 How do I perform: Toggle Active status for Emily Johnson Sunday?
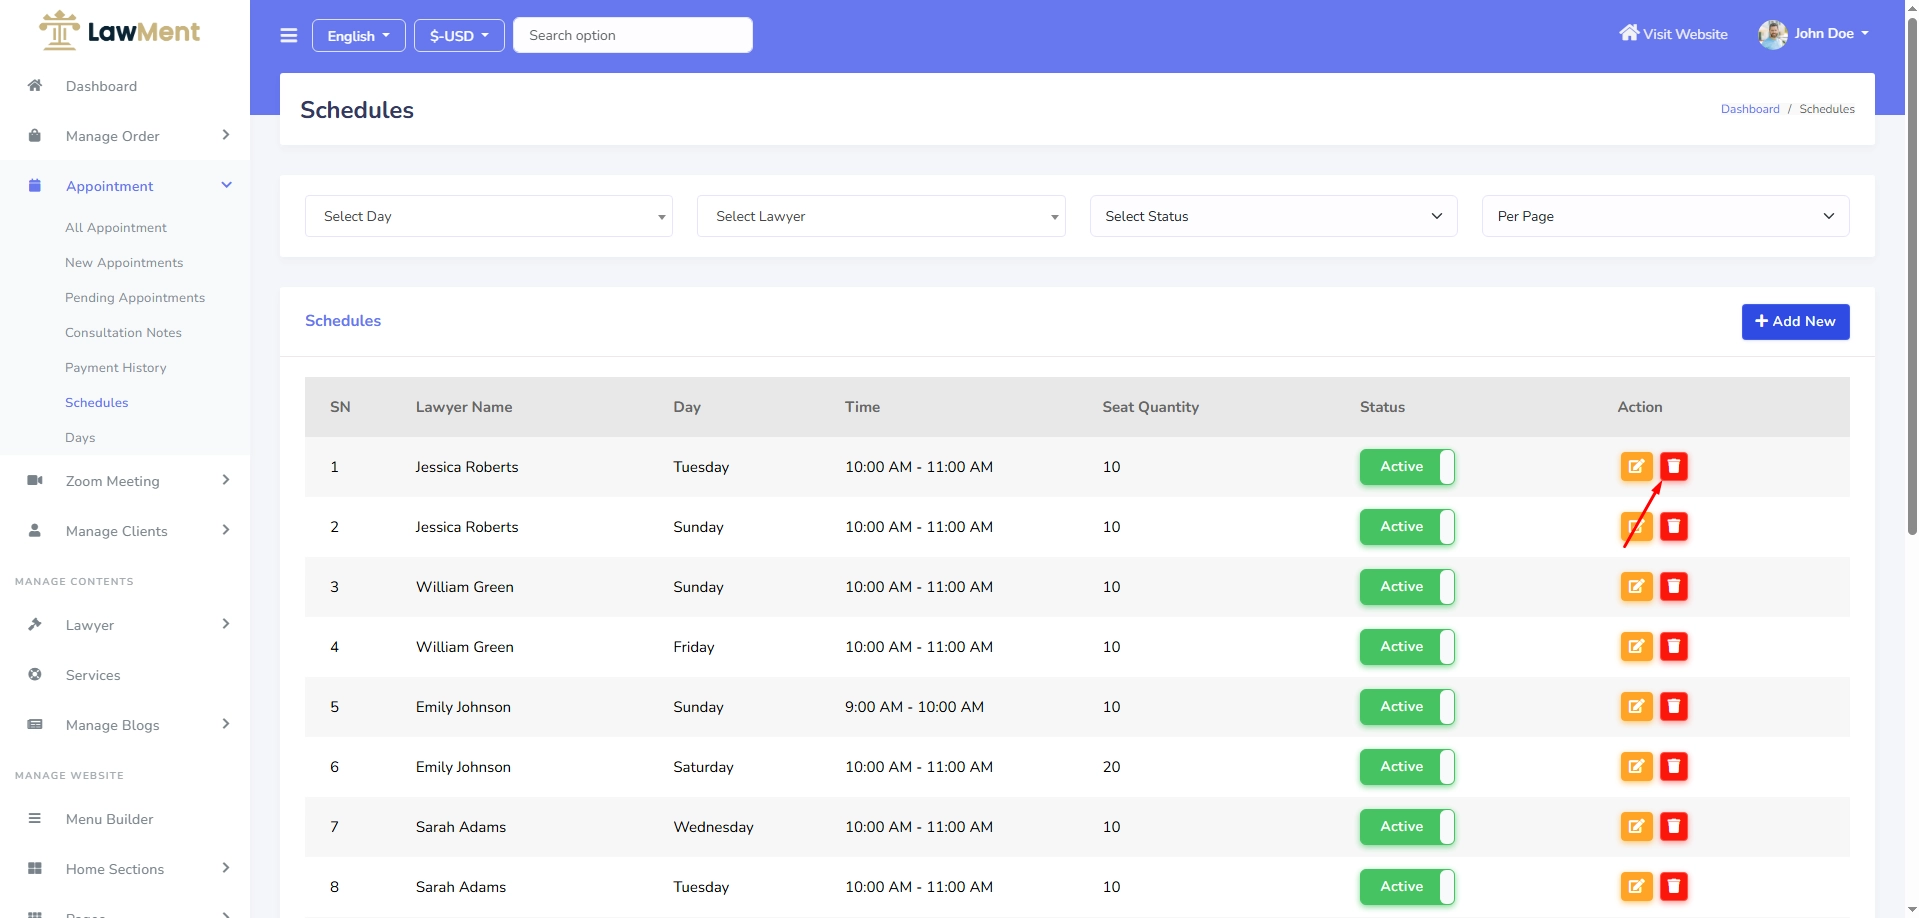(1406, 707)
